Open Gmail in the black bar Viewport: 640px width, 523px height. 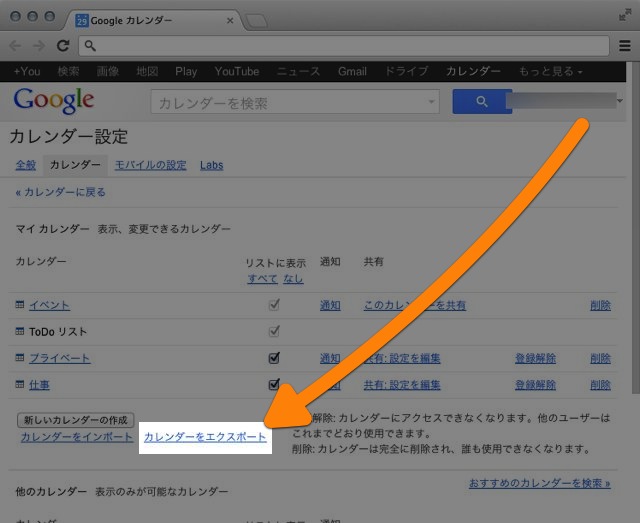coord(352,71)
